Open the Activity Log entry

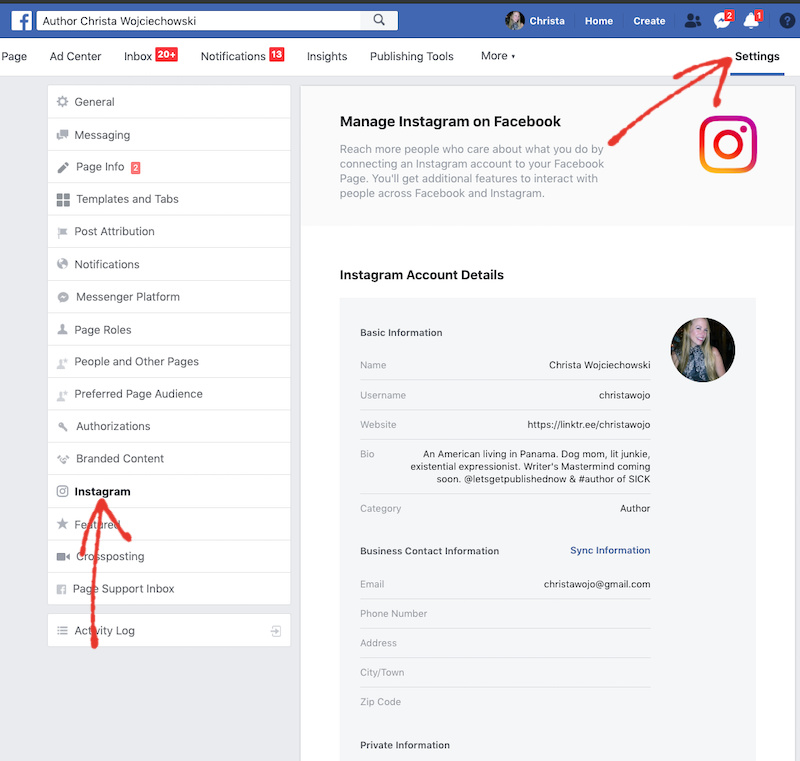105,630
